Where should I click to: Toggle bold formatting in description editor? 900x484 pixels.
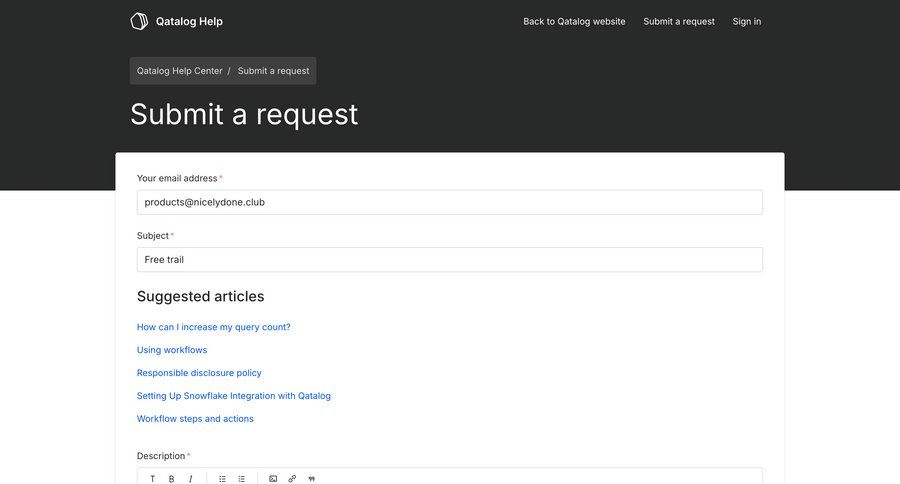[x=171, y=478]
